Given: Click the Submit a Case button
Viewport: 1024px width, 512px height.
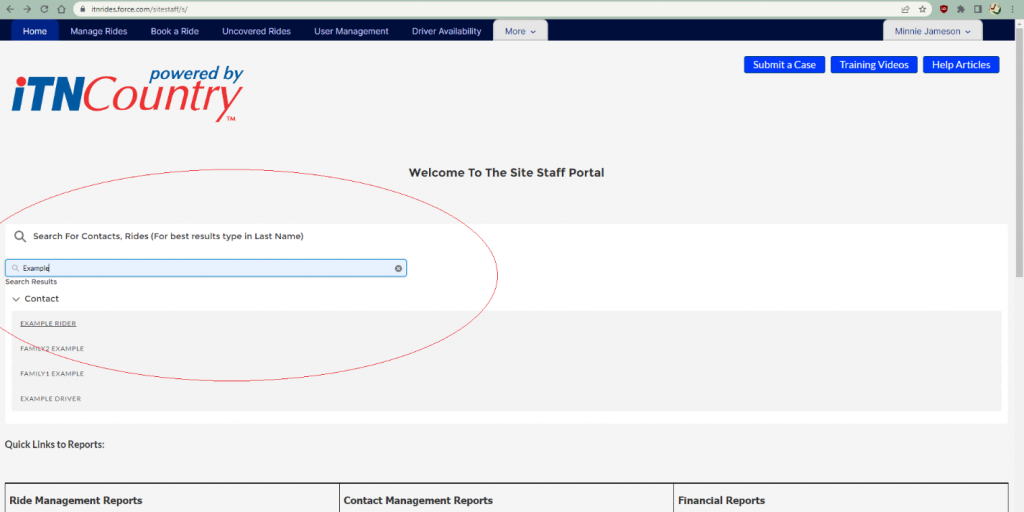Looking at the screenshot, I should 784,65.
